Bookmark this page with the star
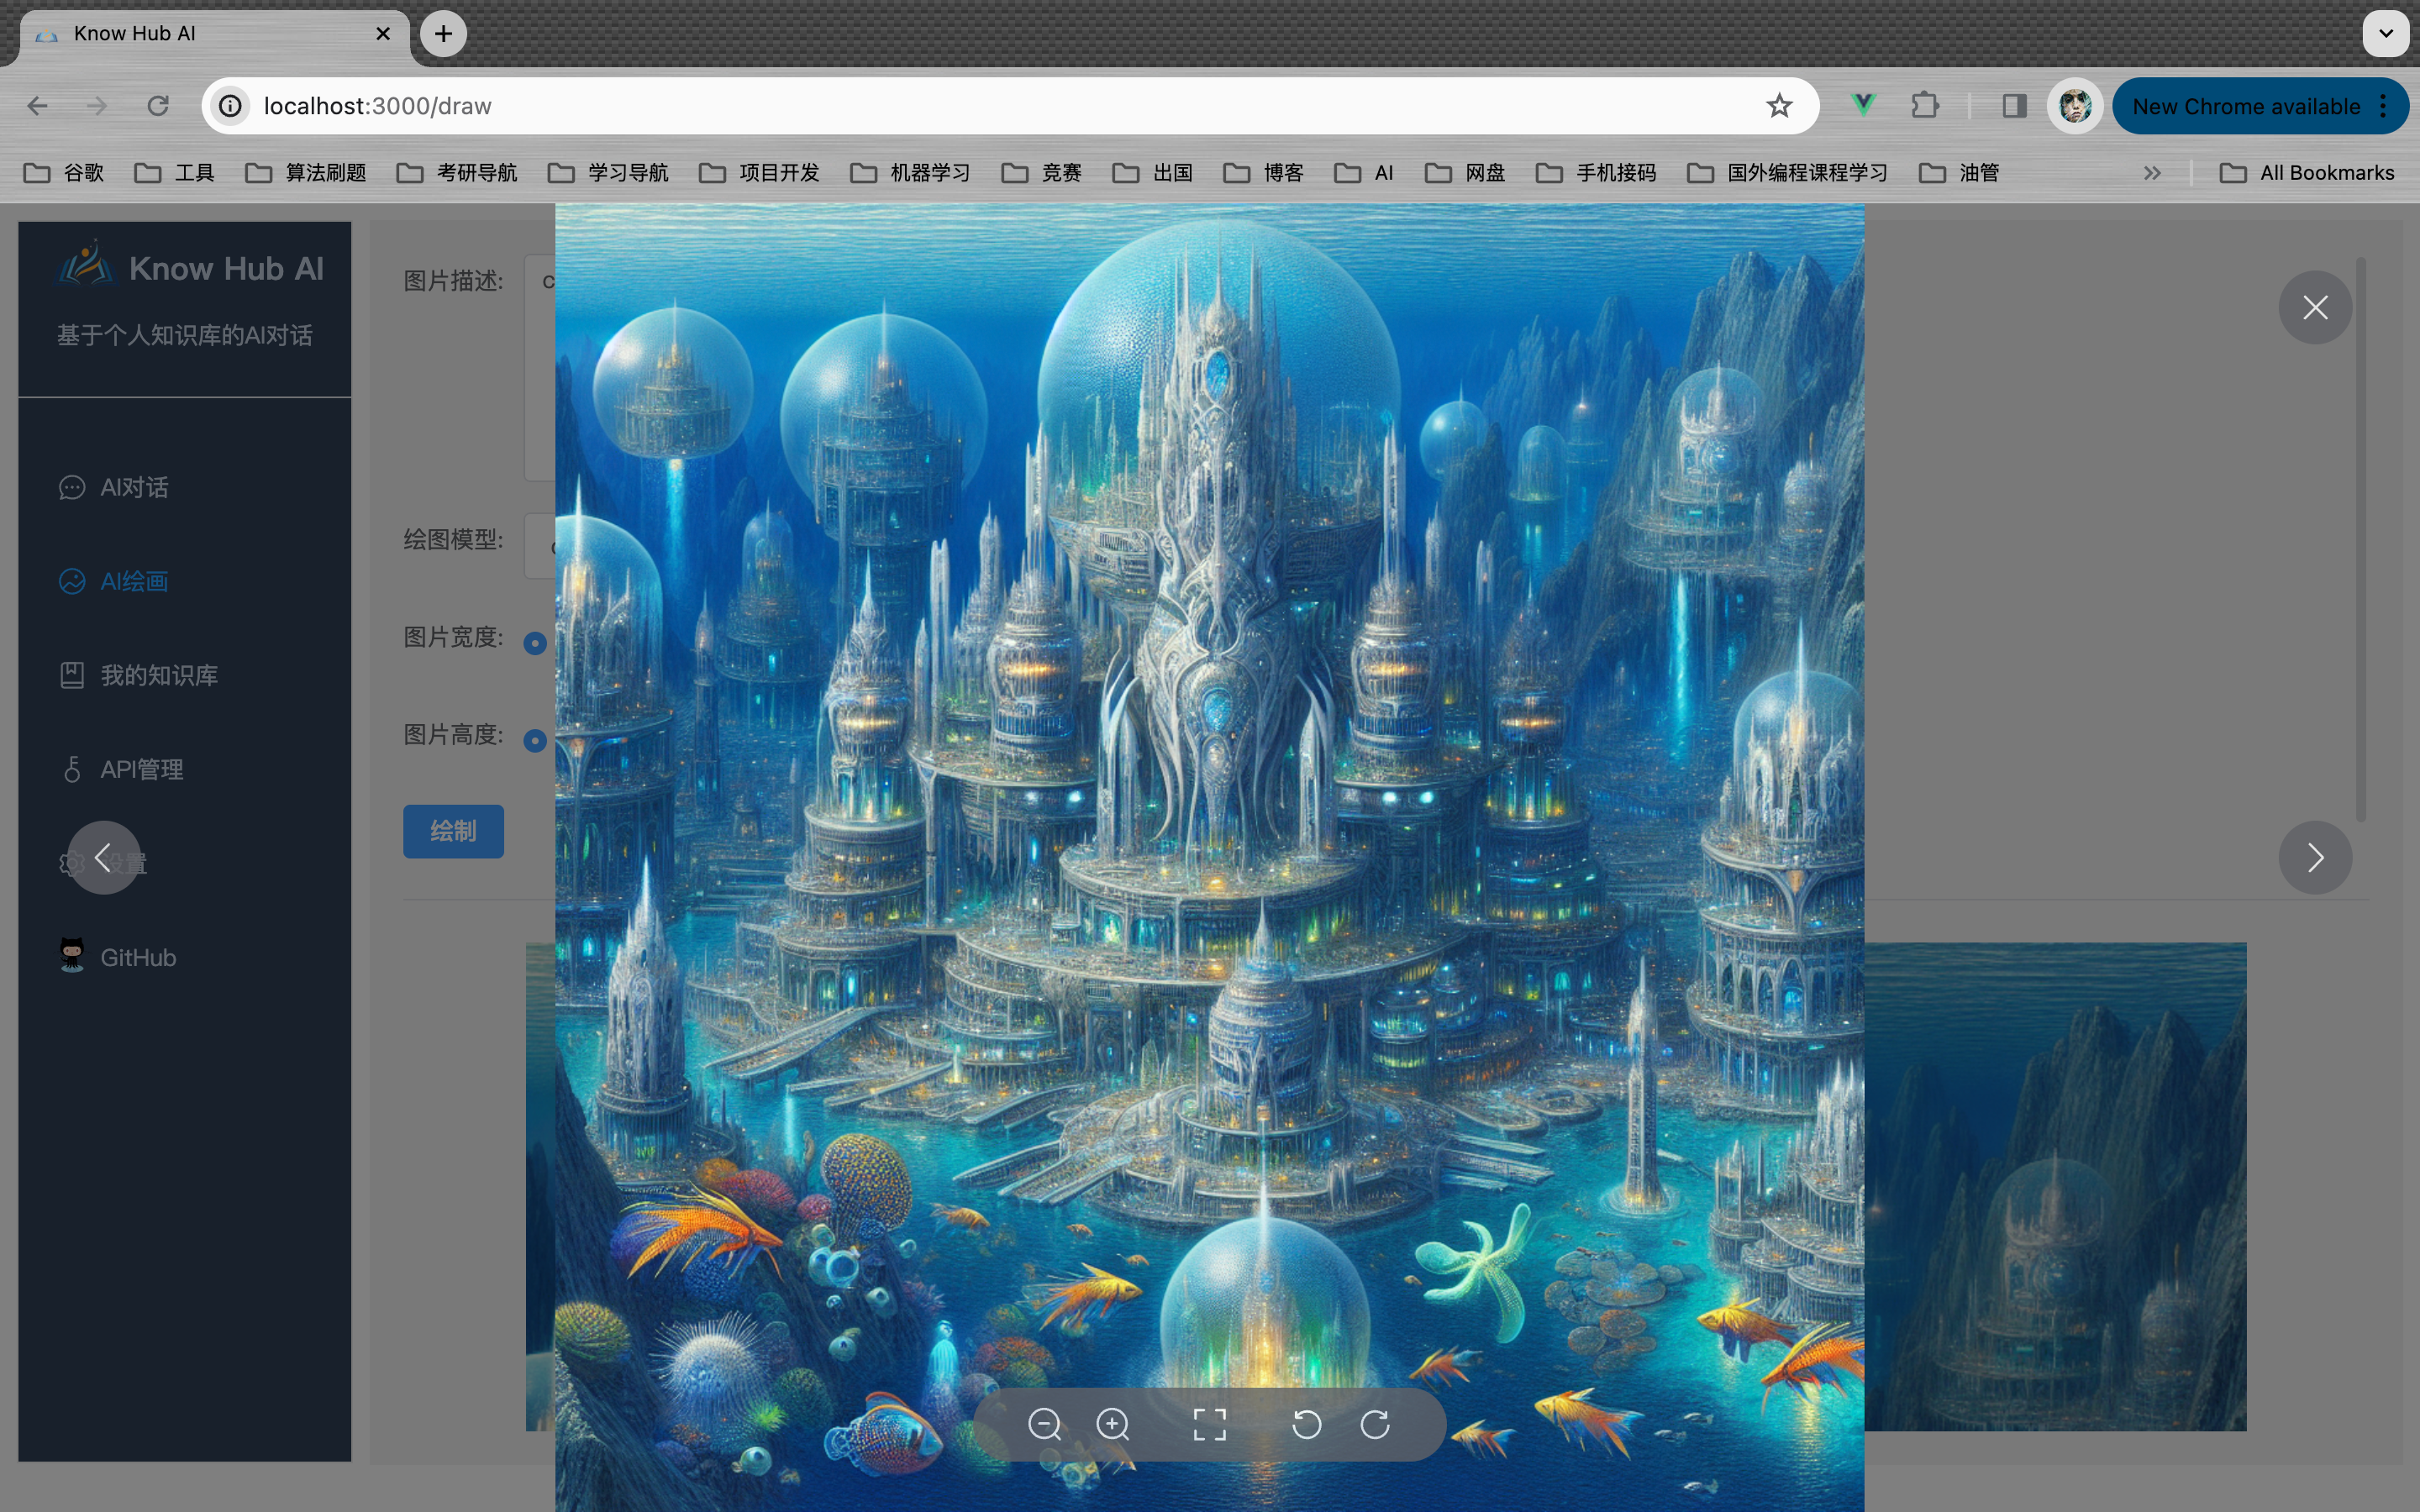The height and width of the screenshot is (1512, 2420). 1778,106
